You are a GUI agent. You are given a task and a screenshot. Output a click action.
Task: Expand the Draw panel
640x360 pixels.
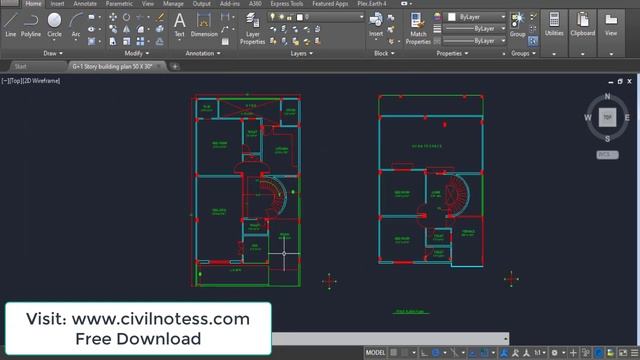53,53
